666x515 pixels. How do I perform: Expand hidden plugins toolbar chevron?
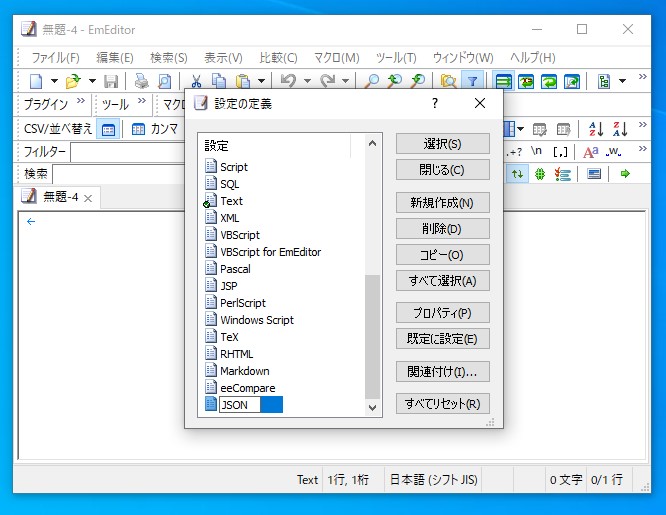point(81,101)
